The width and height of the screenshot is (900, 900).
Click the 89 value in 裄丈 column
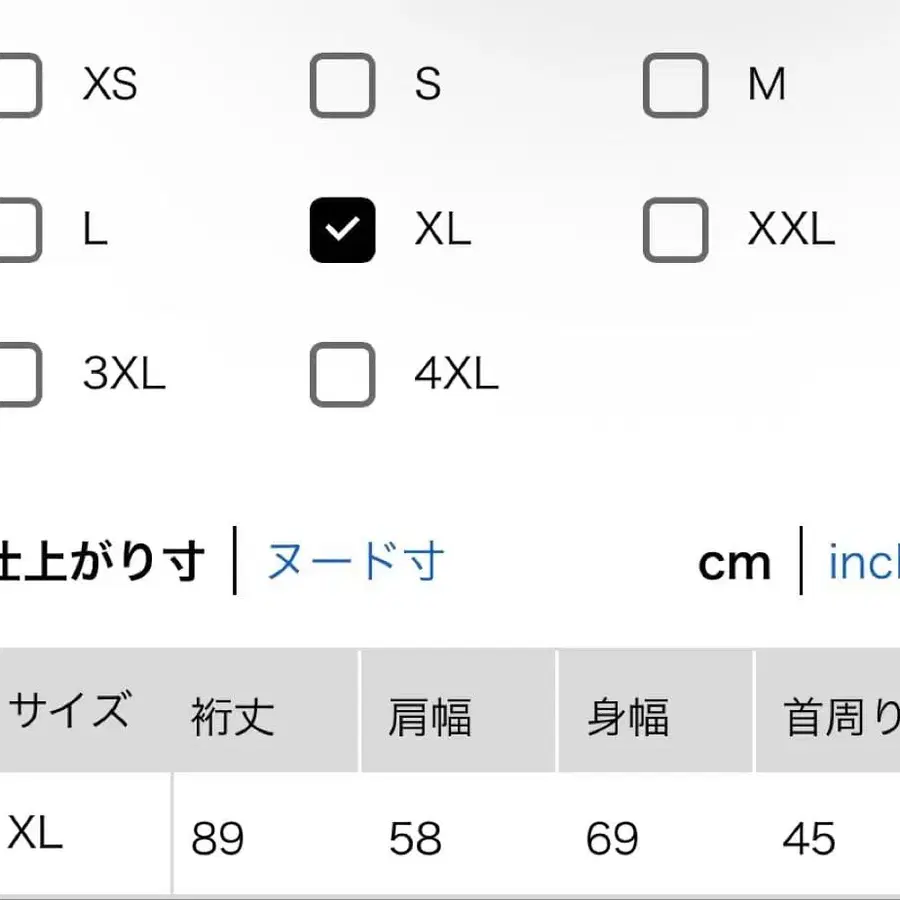pos(217,838)
